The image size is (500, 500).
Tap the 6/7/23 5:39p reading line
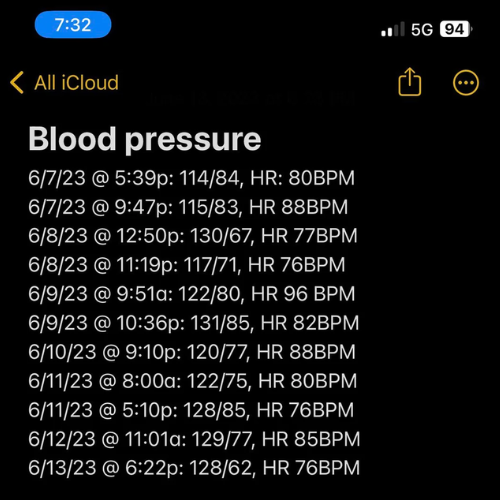191,178
